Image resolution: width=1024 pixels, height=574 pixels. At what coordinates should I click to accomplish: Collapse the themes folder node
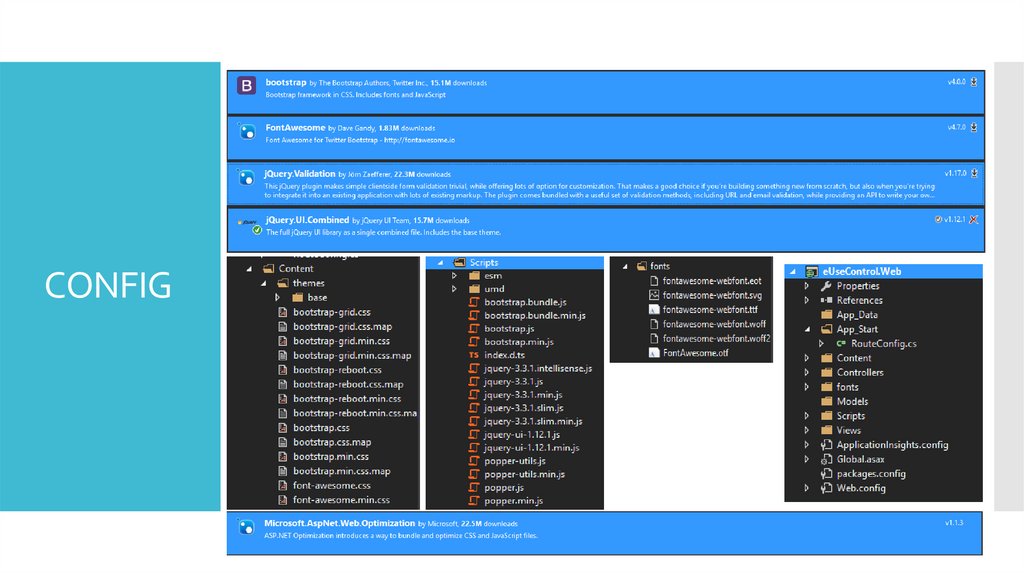click(263, 283)
